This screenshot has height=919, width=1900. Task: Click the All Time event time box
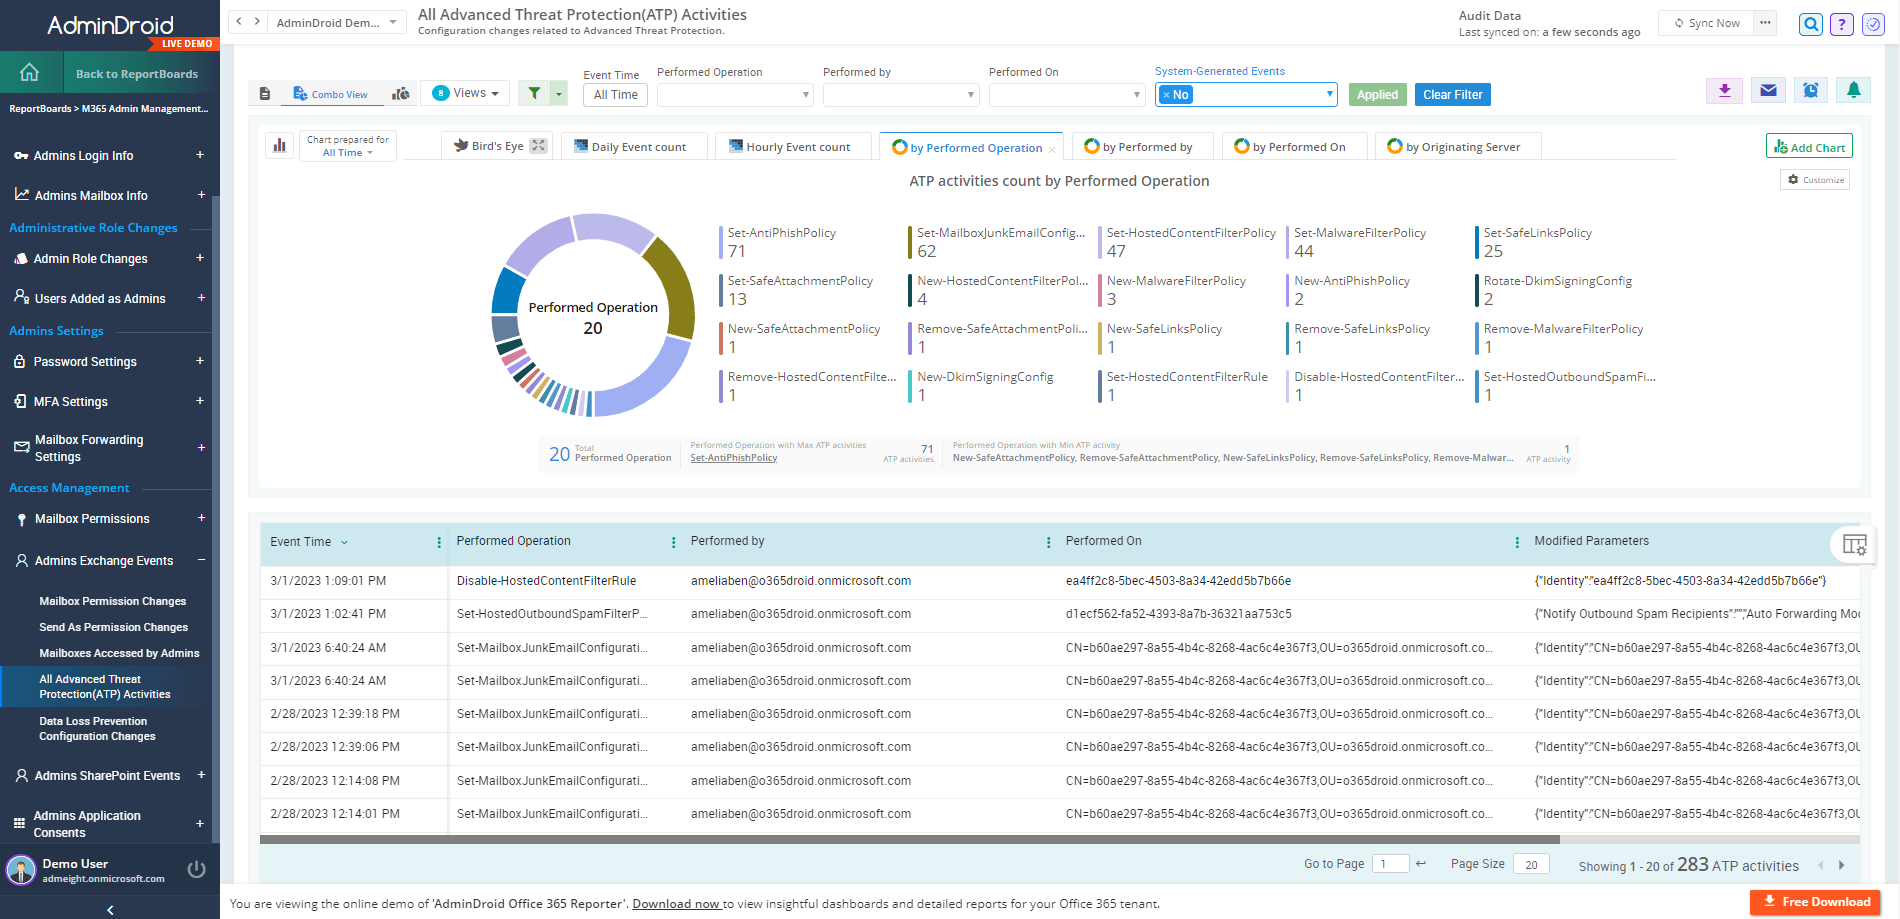(616, 95)
